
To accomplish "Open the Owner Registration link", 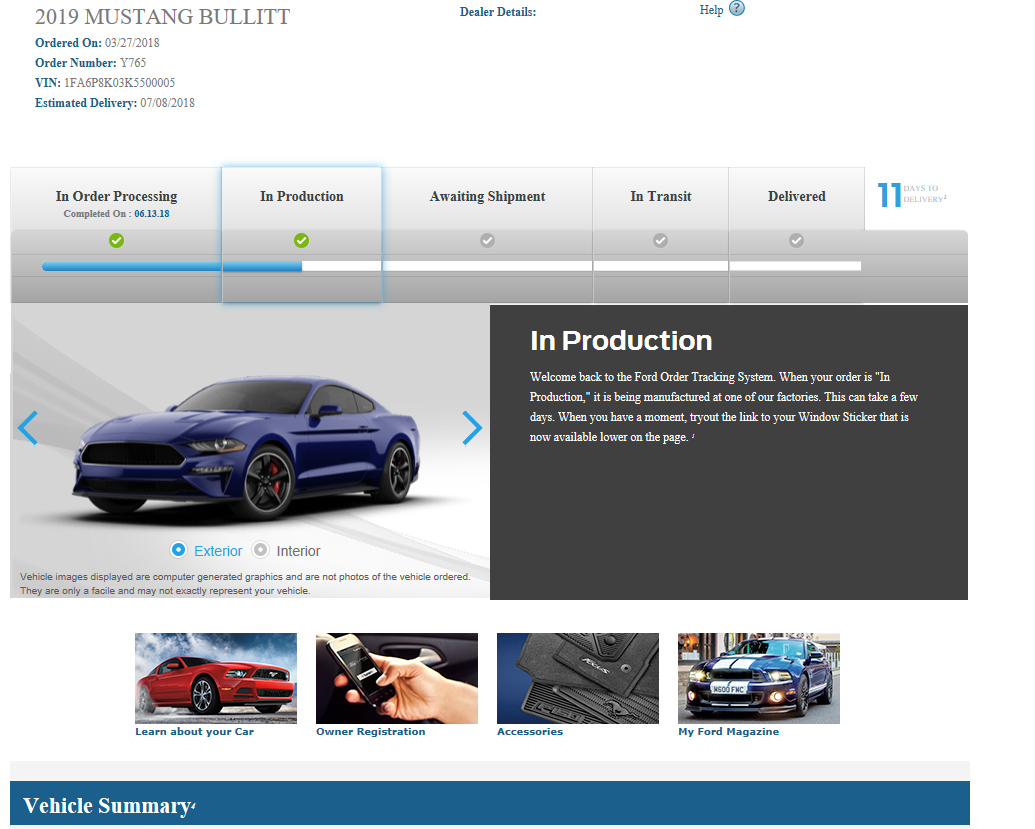I will pos(370,731).
